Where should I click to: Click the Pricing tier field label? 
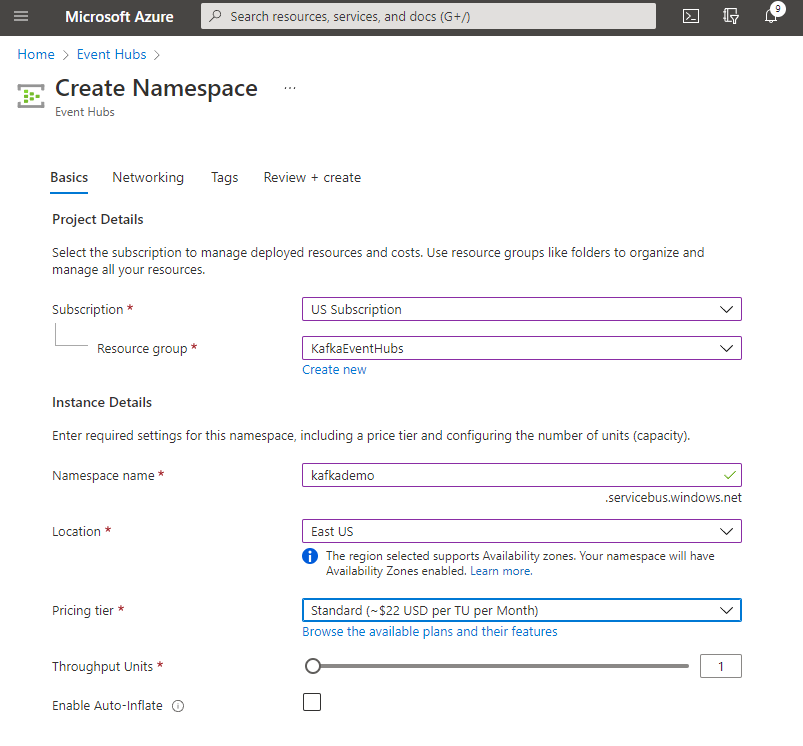coord(83,611)
